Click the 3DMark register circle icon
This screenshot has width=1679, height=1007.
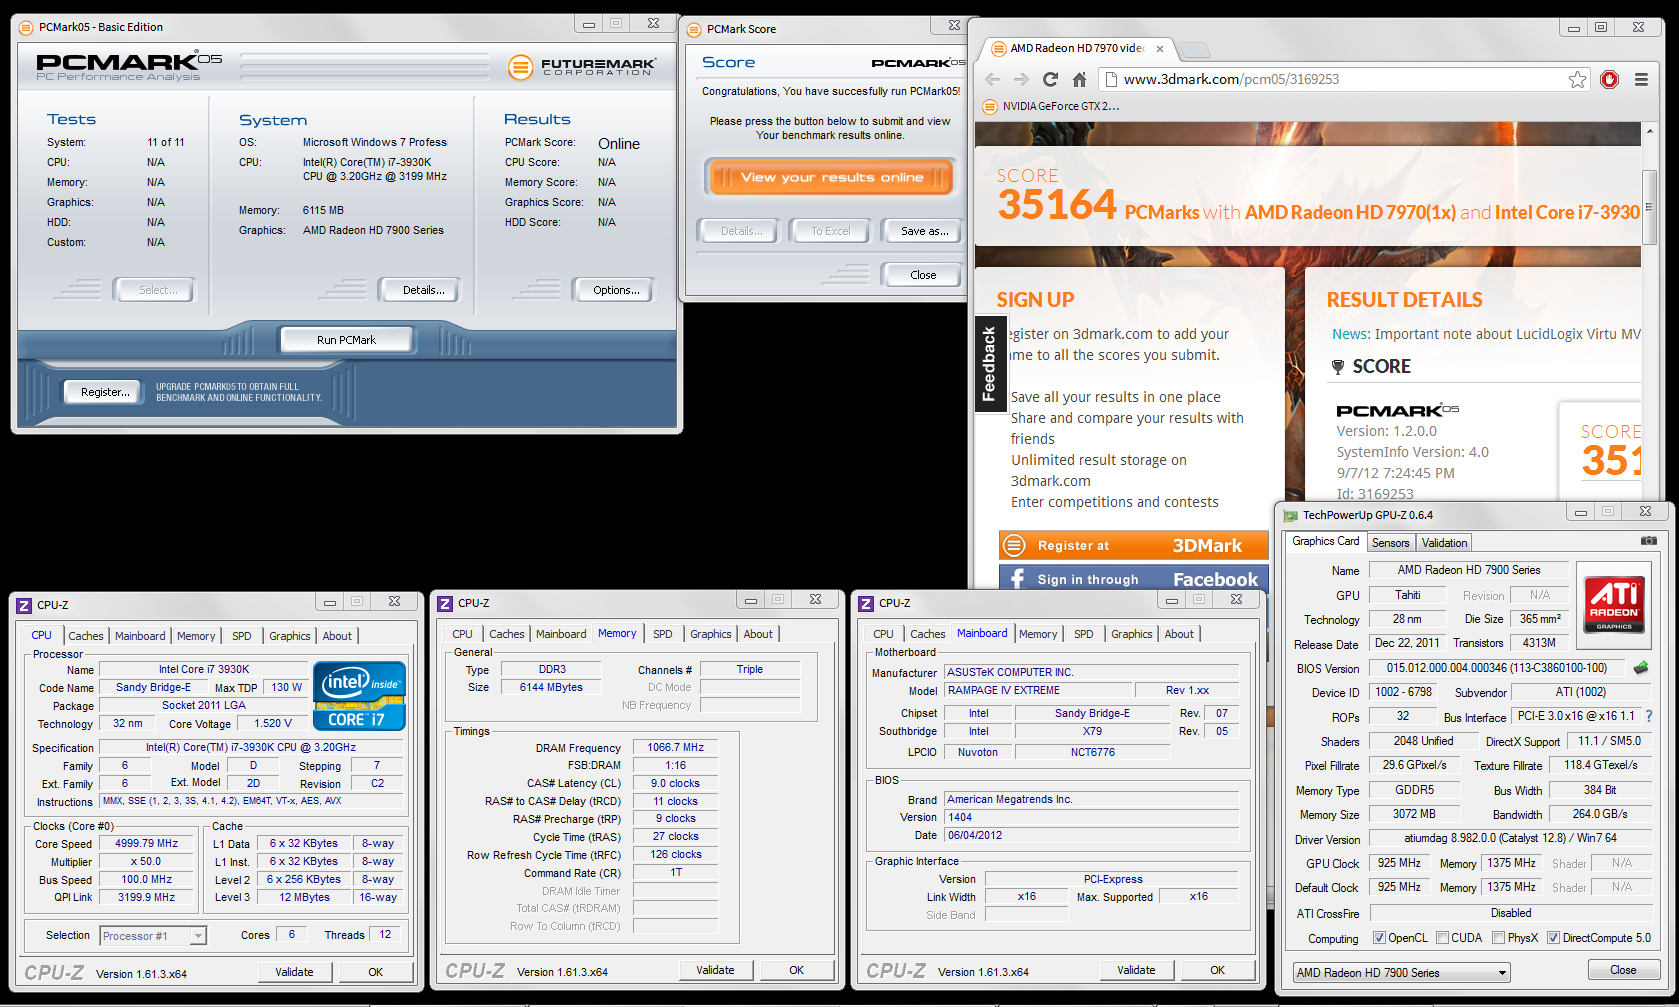tap(1014, 546)
